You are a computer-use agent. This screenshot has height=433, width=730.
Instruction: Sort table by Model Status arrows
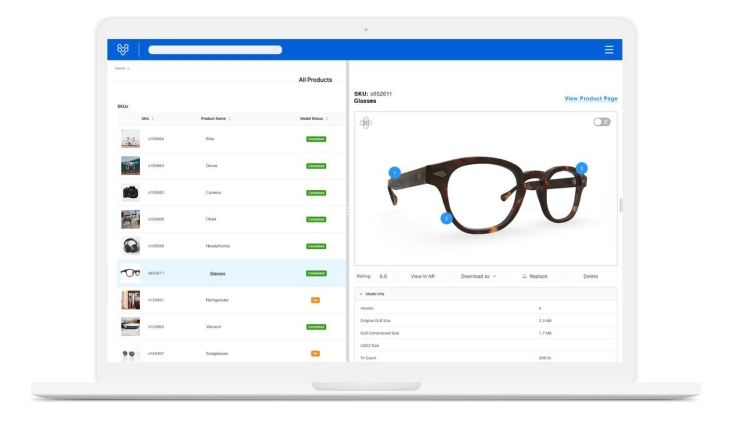tap(327, 119)
